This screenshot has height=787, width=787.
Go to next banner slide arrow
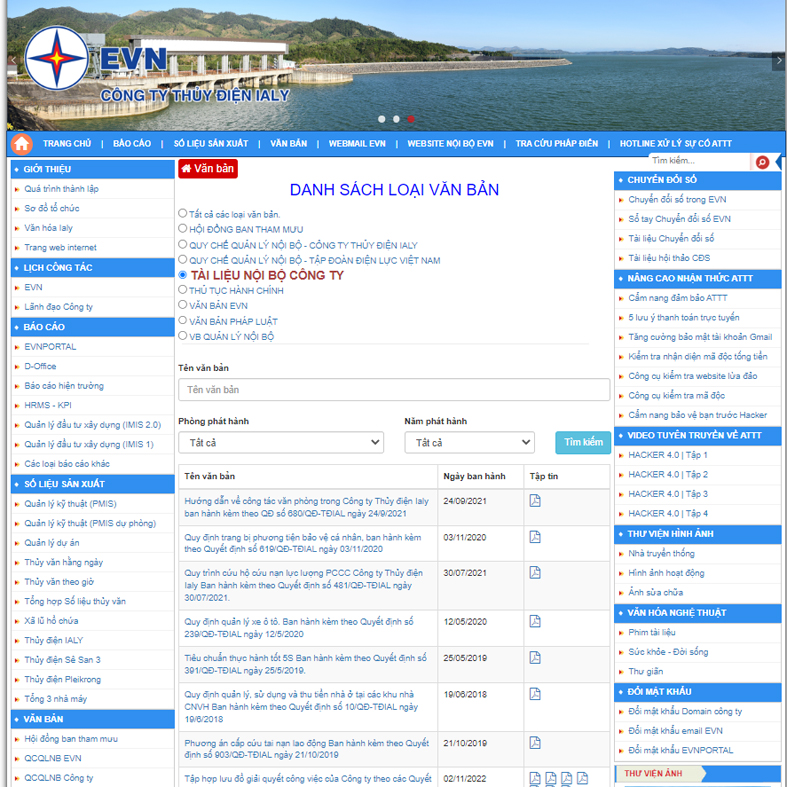778,60
